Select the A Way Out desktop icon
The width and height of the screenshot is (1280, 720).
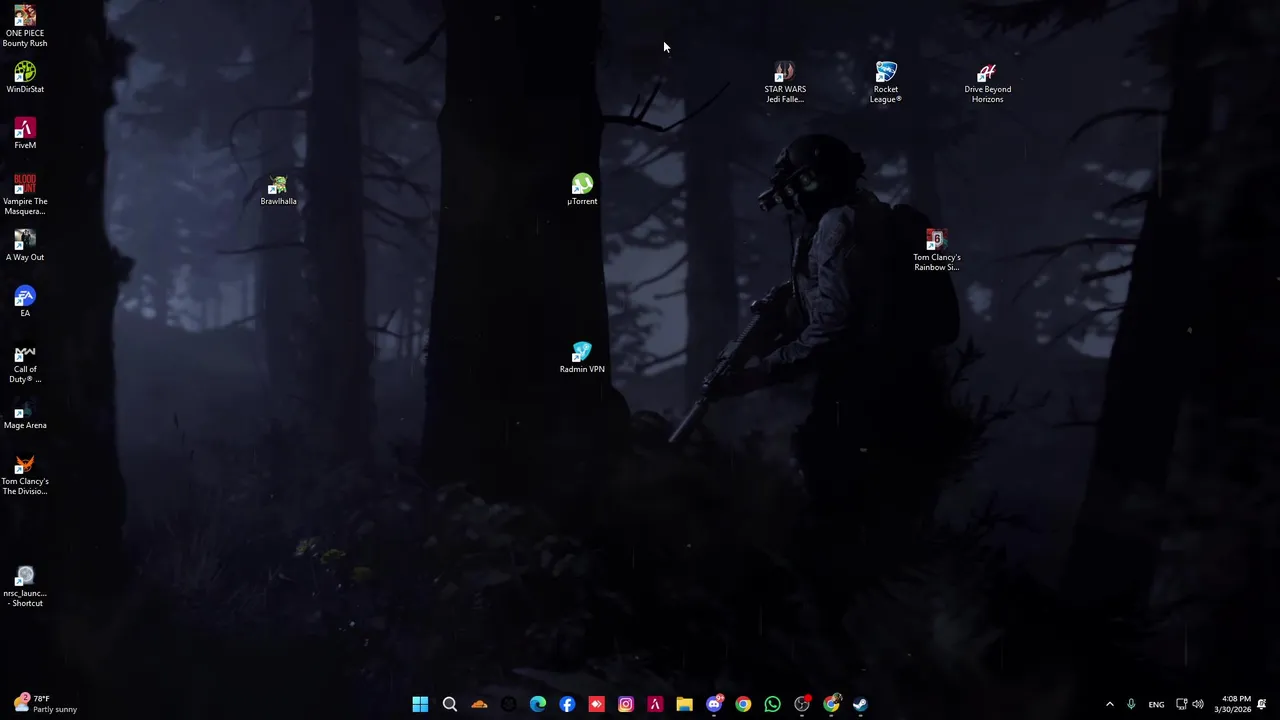pyautogui.click(x=25, y=245)
